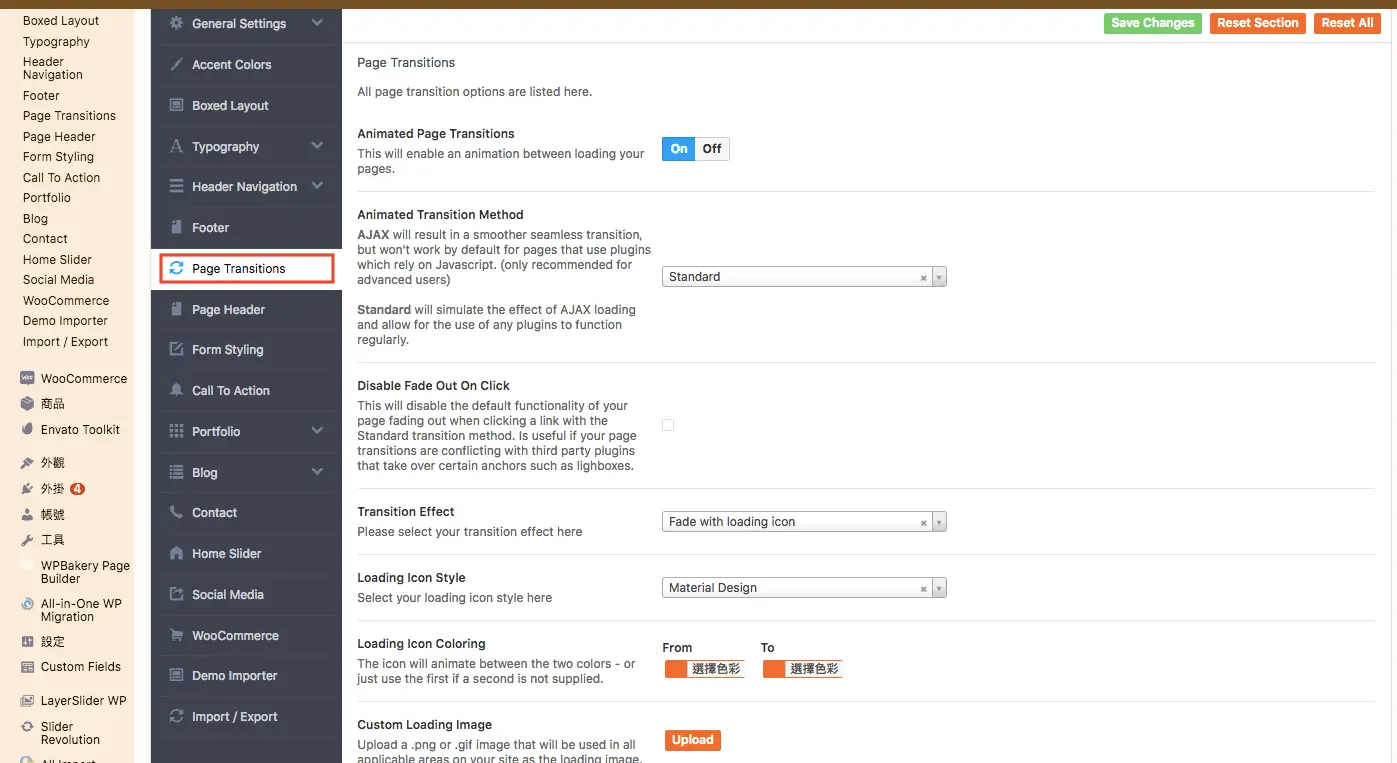Screen dimensions: 1397x763
Task: Expand the Portfolio section chevron
Action: tap(317, 431)
